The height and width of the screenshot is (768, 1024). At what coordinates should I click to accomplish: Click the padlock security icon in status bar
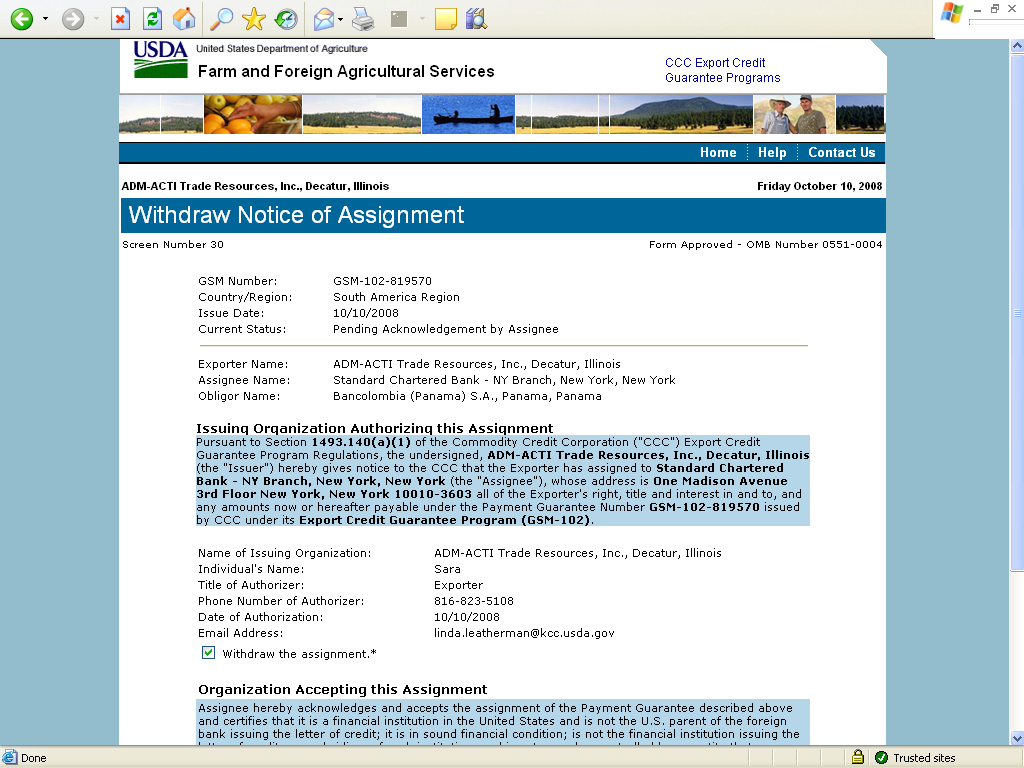point(857,757)
